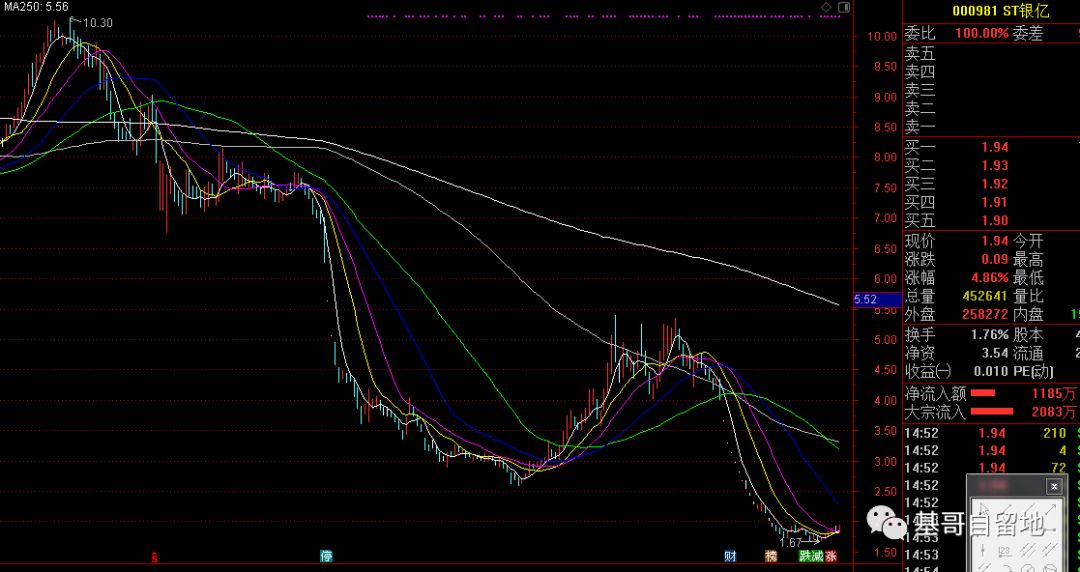Select the 买一 bid price 1.94
The height and width of the screenshot is (572, 1080).
point(995,147)
